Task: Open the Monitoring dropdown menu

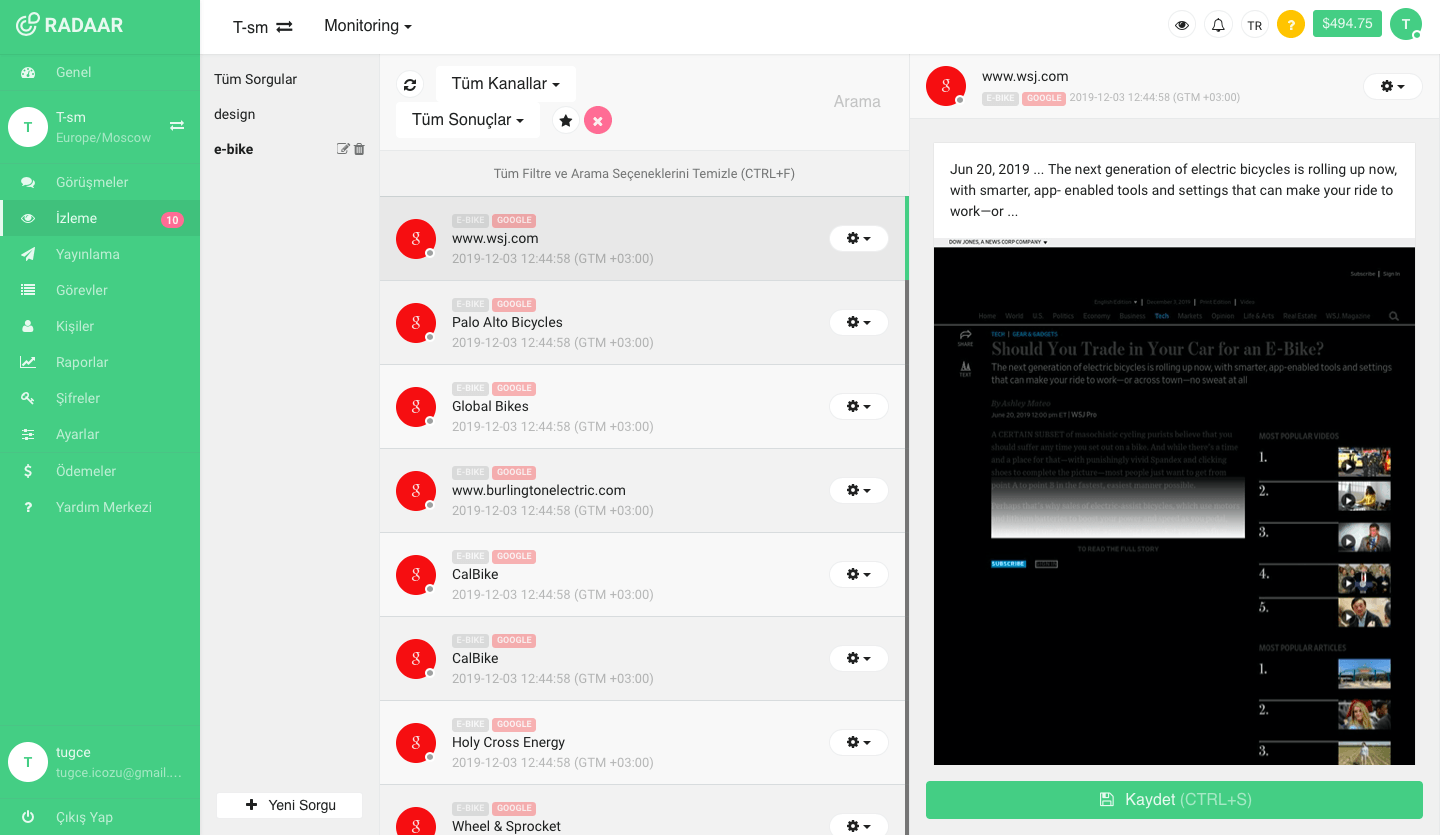Action: pos(367,26)
